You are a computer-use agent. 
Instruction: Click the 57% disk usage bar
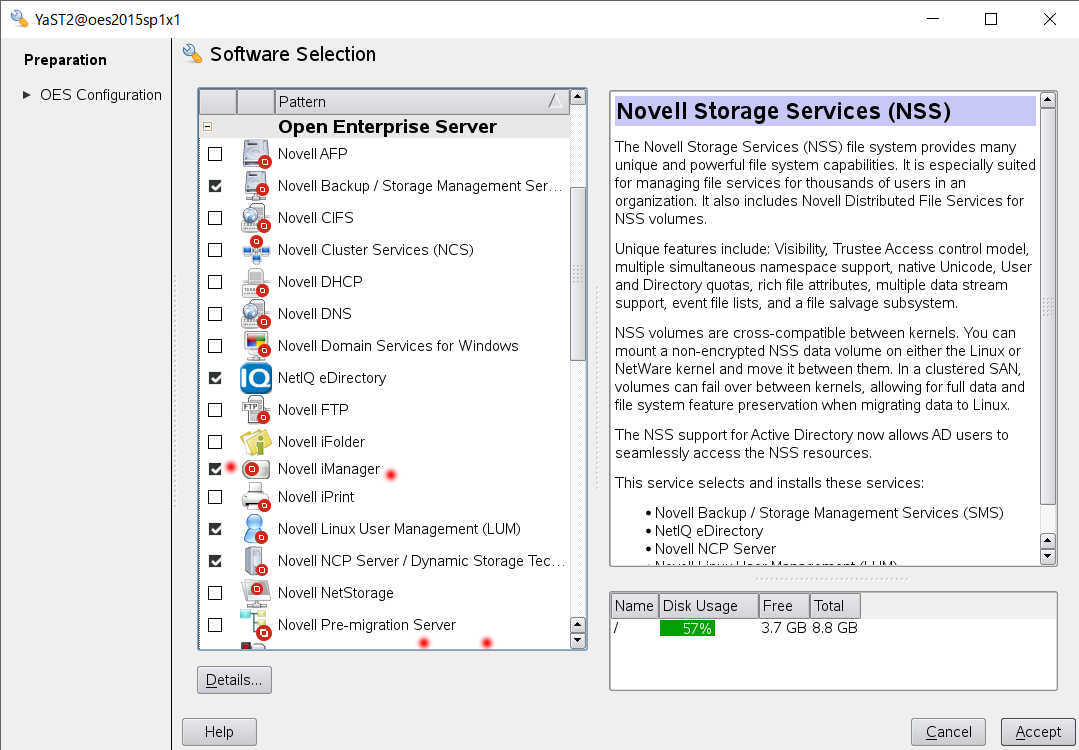click(687, 628)
